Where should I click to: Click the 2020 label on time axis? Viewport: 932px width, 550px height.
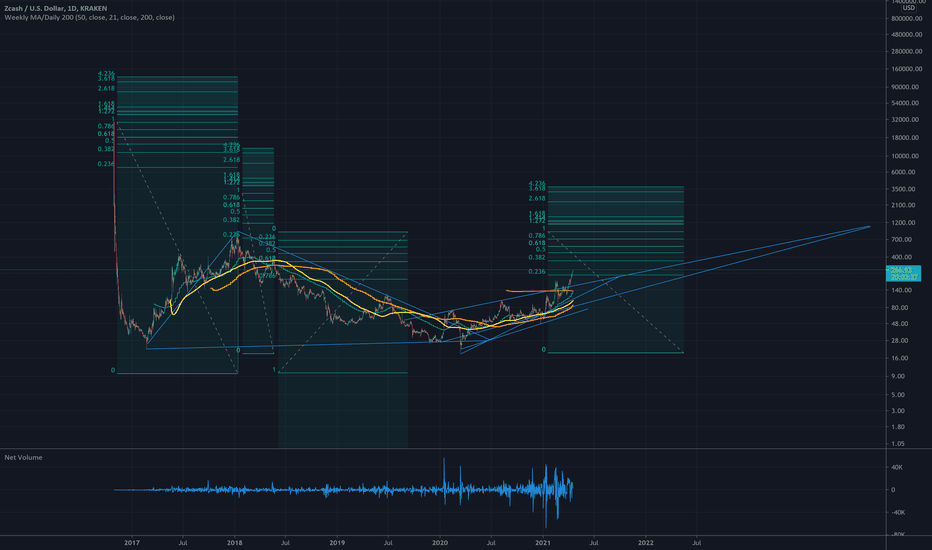[x=440, y=543]
